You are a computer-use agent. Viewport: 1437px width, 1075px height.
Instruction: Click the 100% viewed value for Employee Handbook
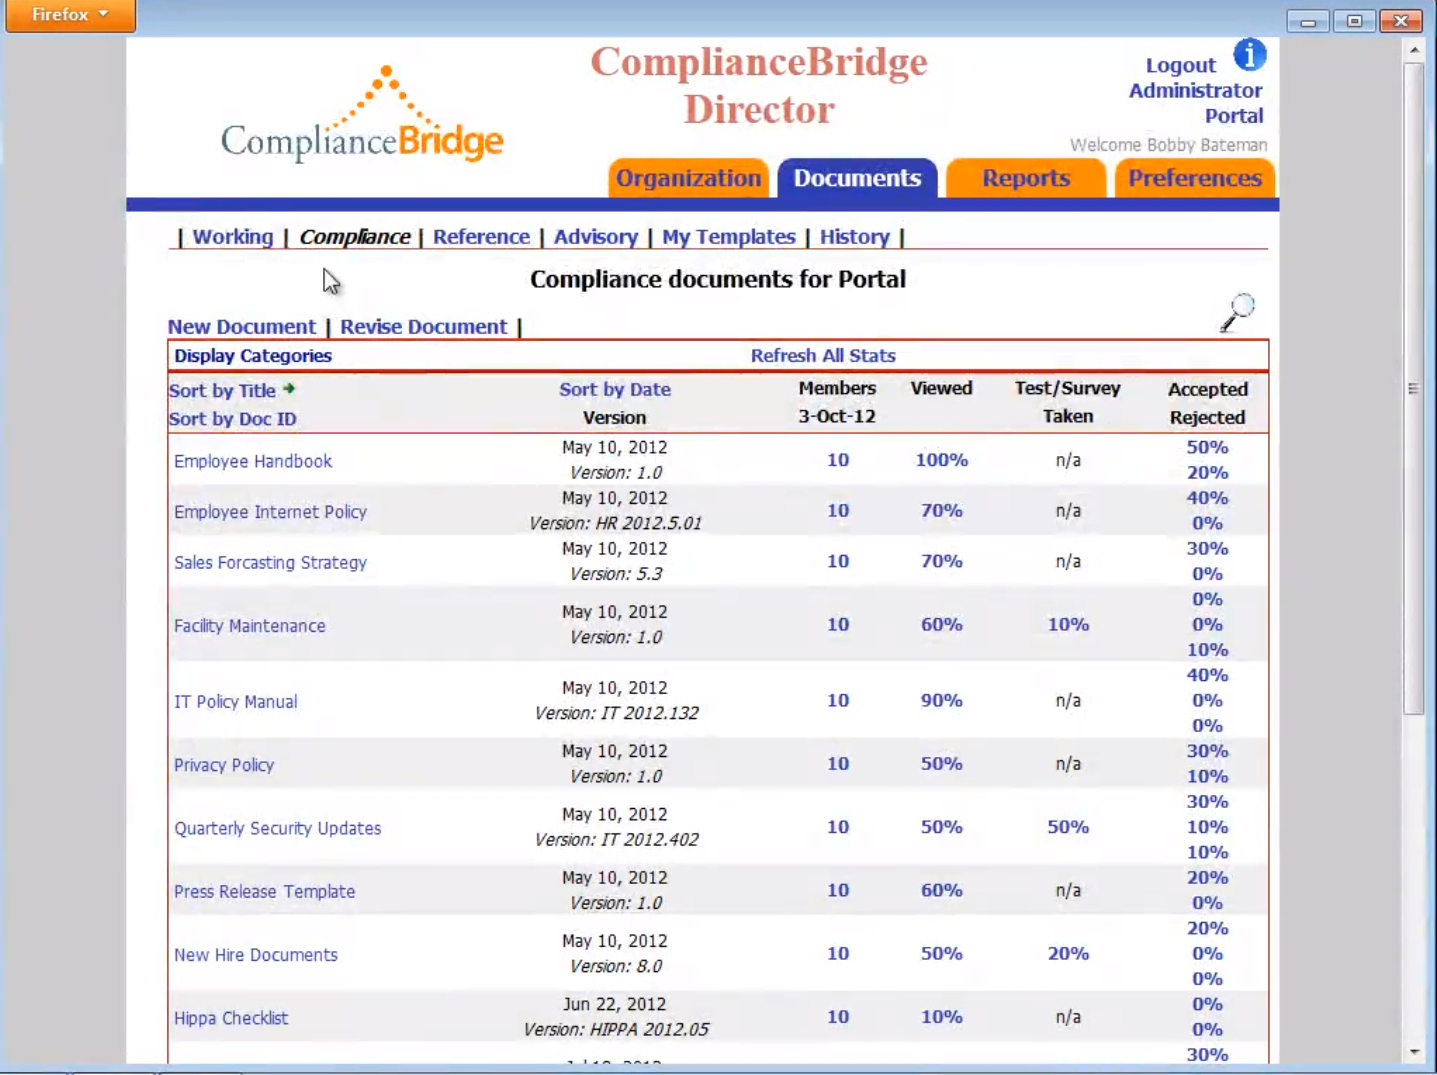tap(942, 460)
